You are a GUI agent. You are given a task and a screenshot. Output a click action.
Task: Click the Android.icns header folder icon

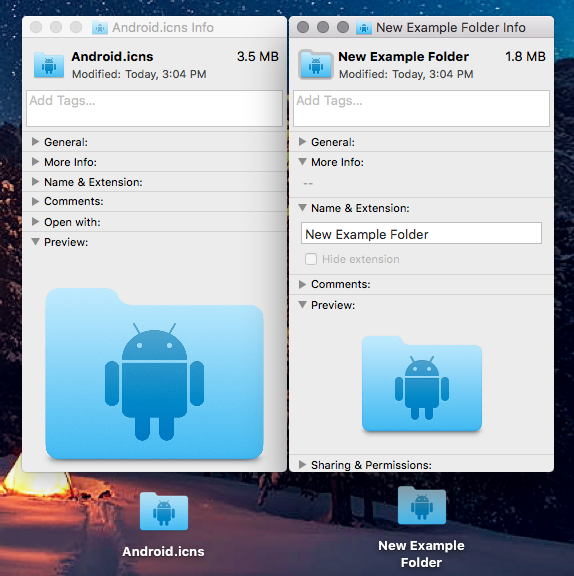click(49, 65)
